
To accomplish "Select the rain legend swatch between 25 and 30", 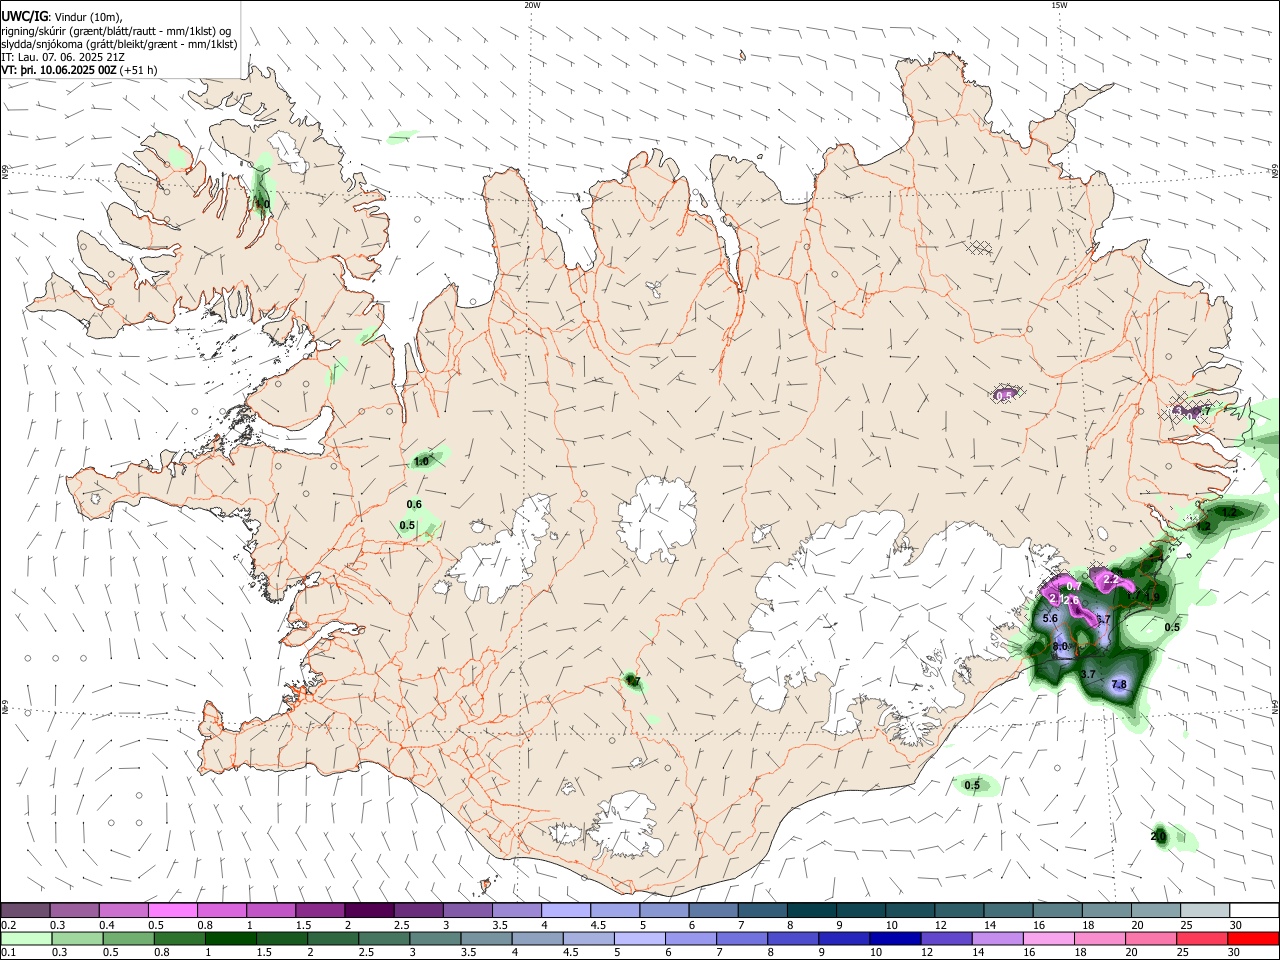I will 1205,939.
